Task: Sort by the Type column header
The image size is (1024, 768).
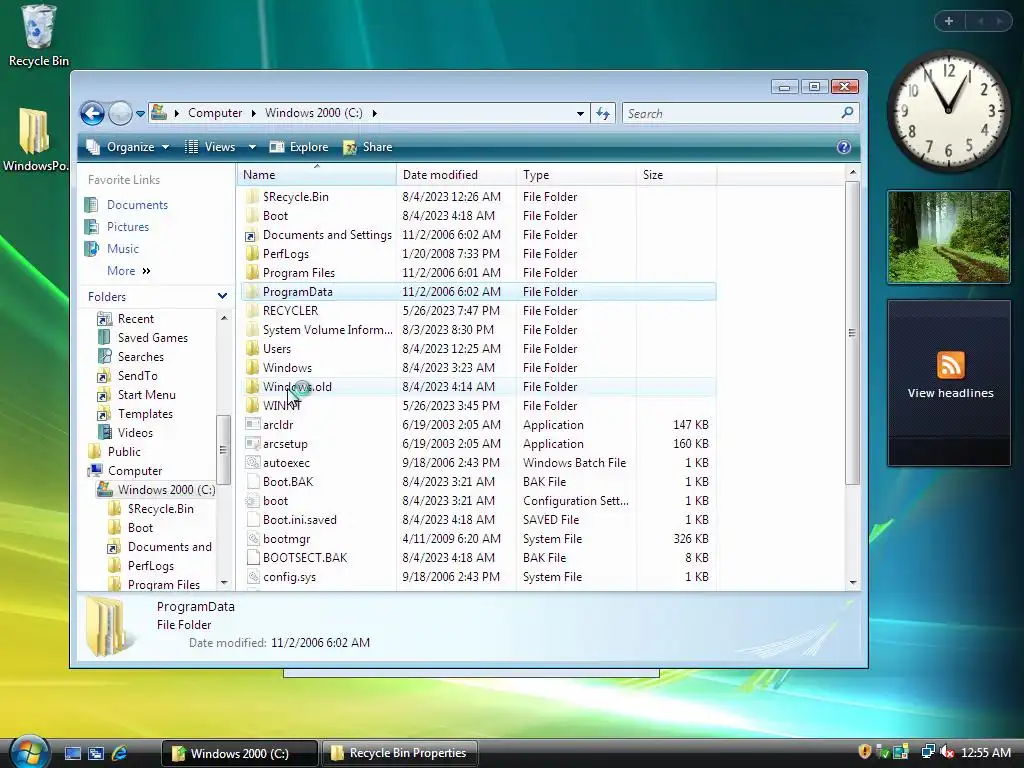Action: pos(576,175)
